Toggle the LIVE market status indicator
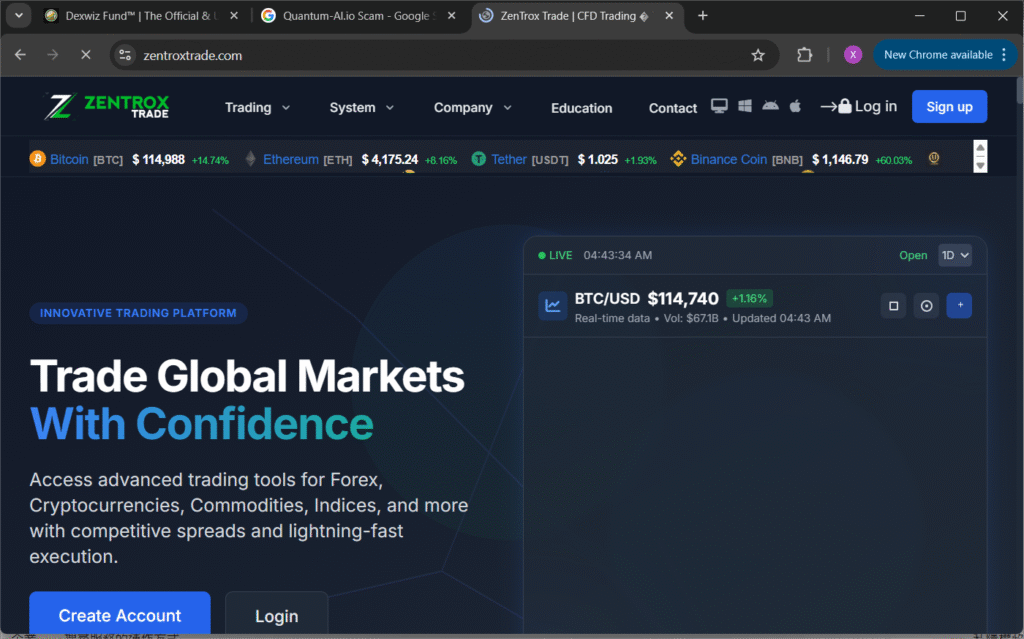This screenshot has height=639, width=1024. (553, 255)
